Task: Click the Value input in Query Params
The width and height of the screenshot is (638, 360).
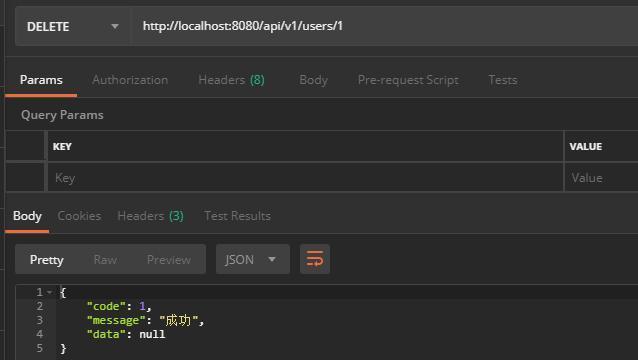Action: click(x=601, y=177)
